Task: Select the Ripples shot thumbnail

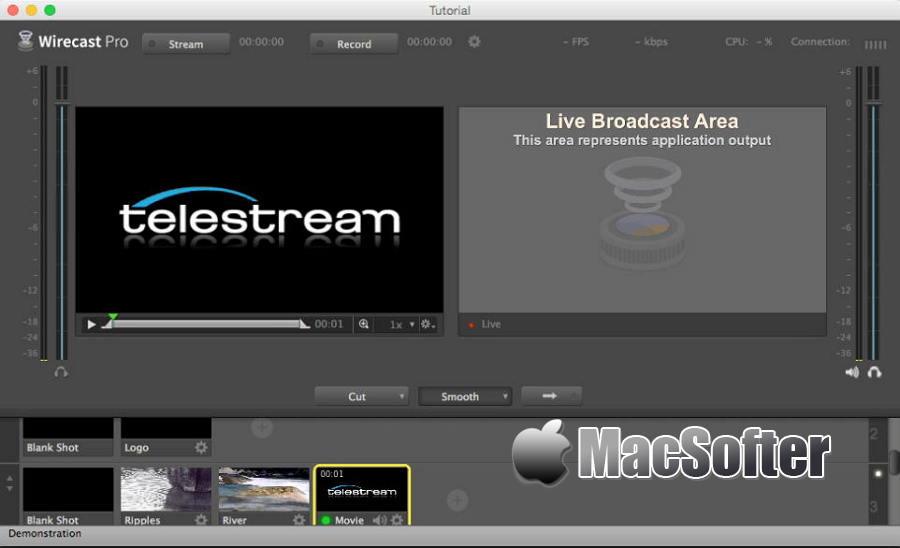Action: click(165, 489)
